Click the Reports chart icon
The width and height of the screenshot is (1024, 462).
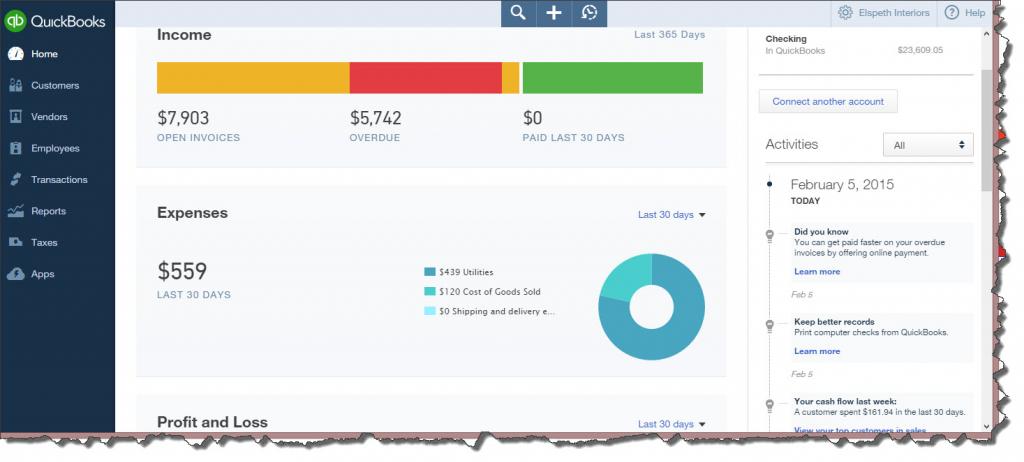pos(16,211)
